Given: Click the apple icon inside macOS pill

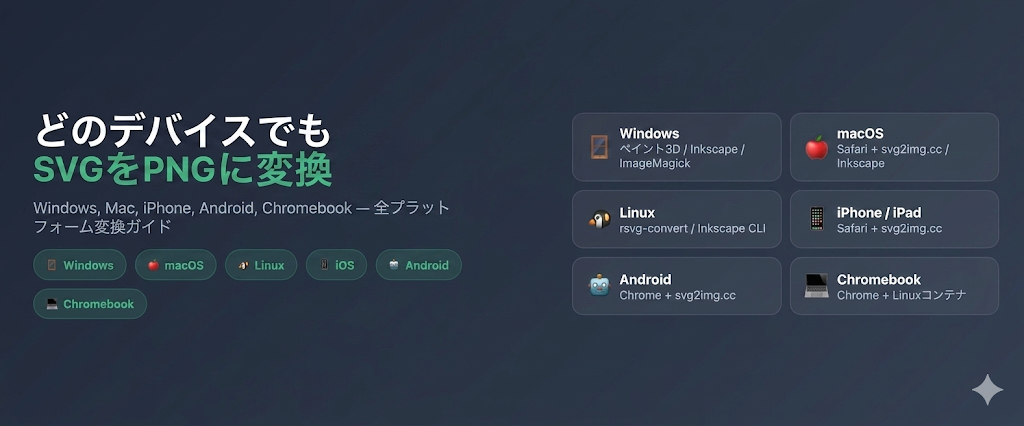Looking at the screenshot, I should tap(153, 265).
